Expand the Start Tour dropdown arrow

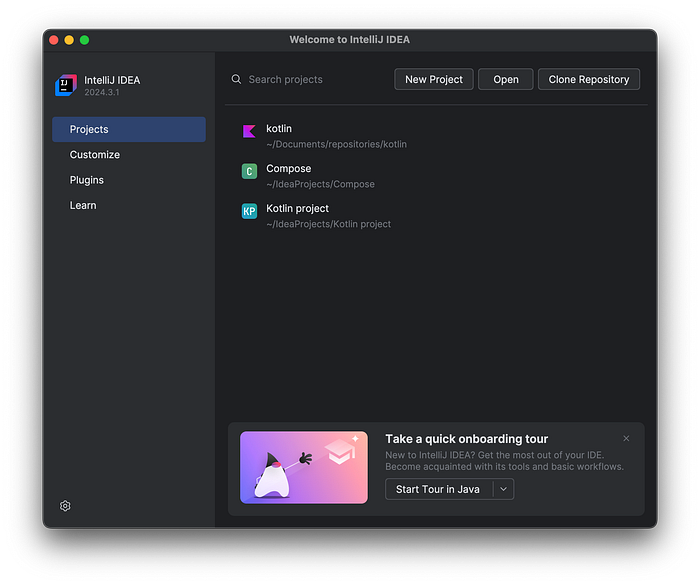pyautogui.click(x=504, y=489)
